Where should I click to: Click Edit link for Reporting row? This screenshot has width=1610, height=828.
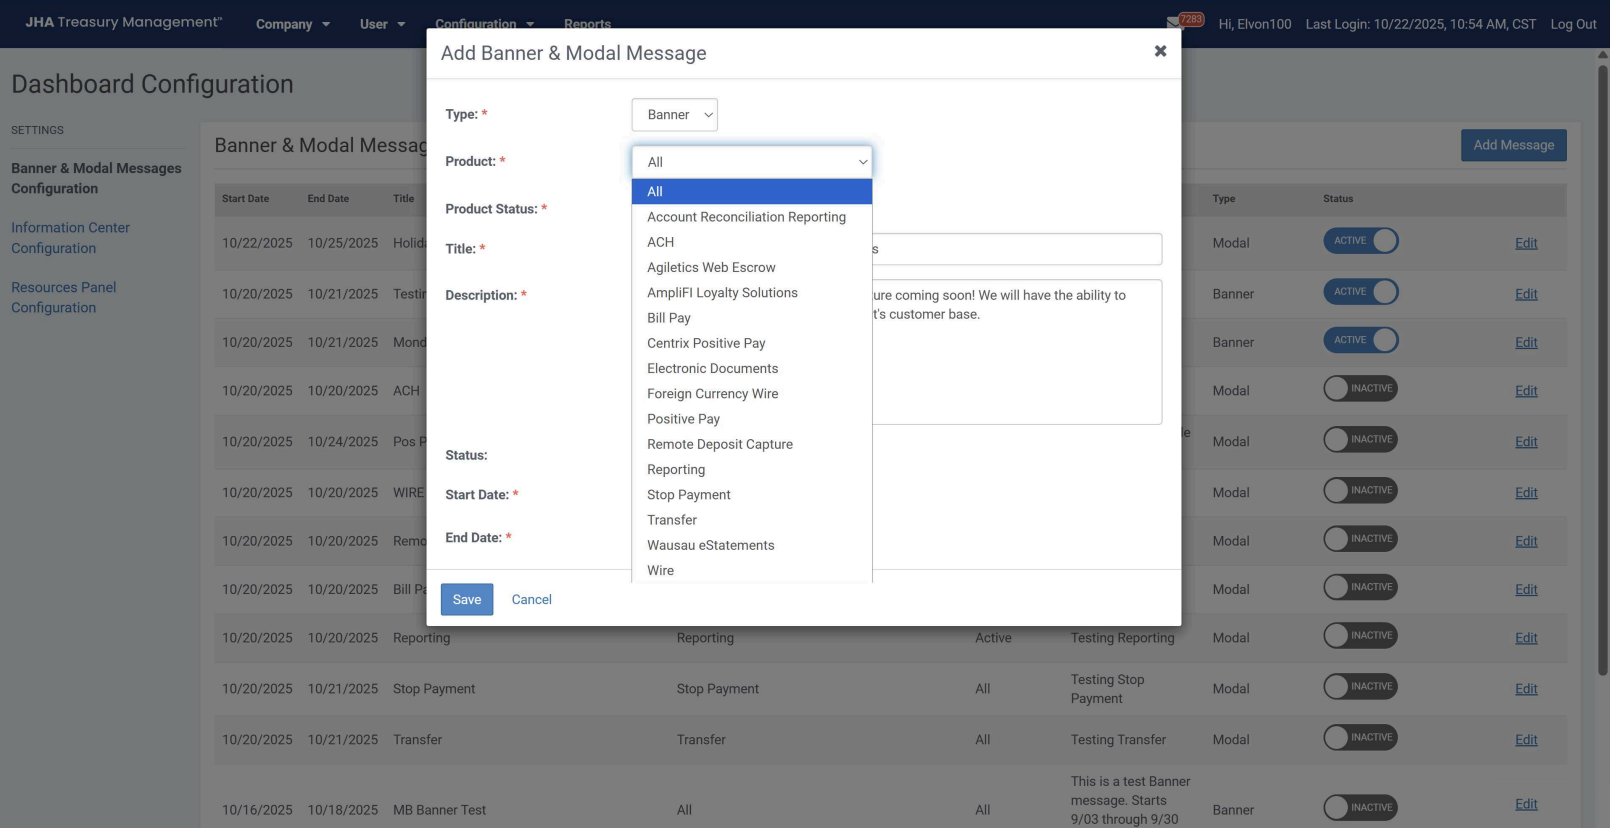coord(1526,638)
